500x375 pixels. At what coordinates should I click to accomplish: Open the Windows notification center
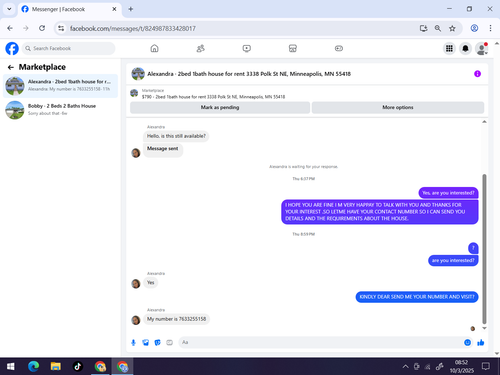point(486,367)
